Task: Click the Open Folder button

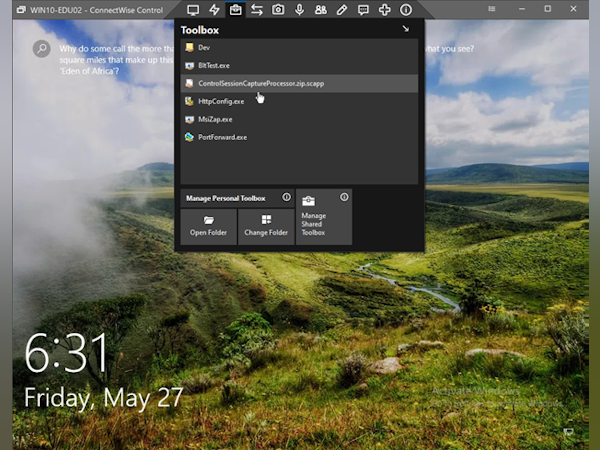Action: coord(209,227)
